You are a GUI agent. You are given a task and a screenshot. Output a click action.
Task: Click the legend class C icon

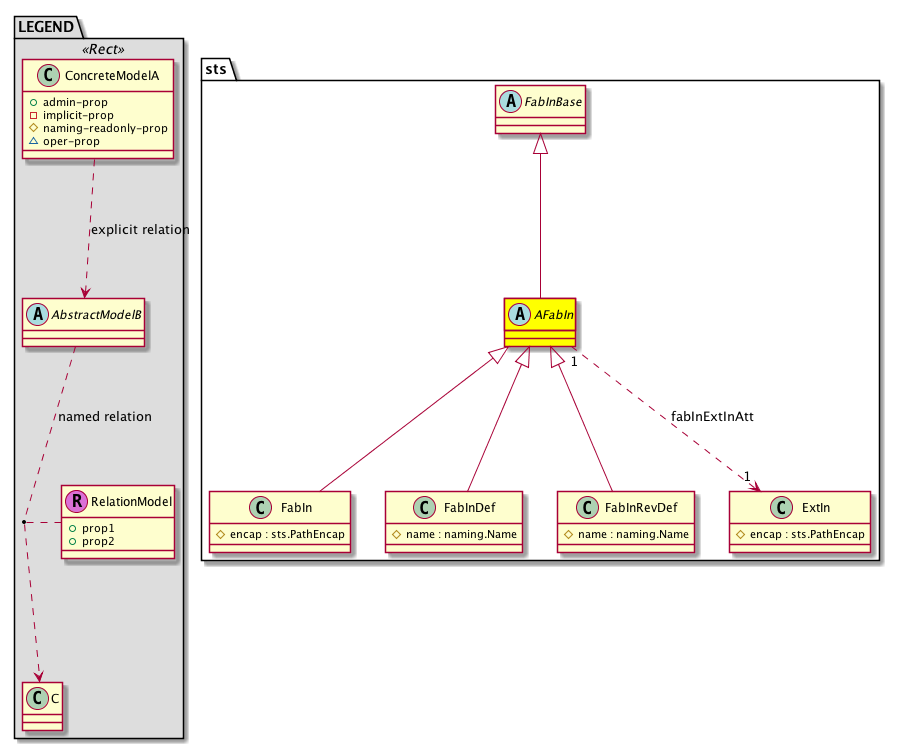coord(36,696)
